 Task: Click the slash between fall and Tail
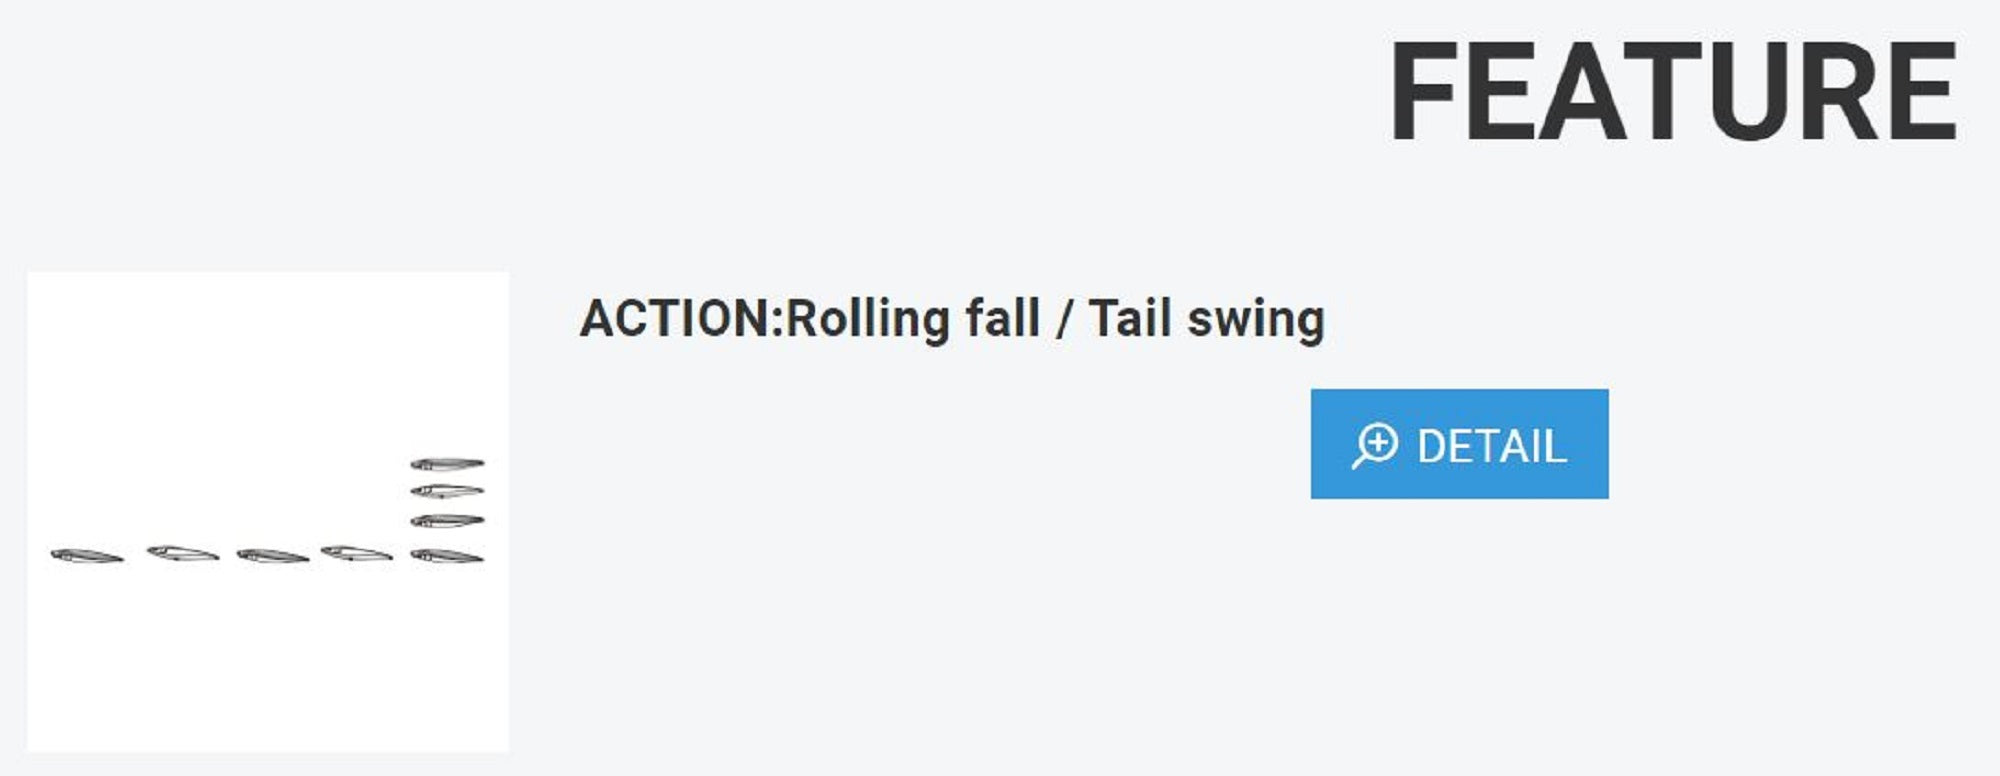point(1064,320)
